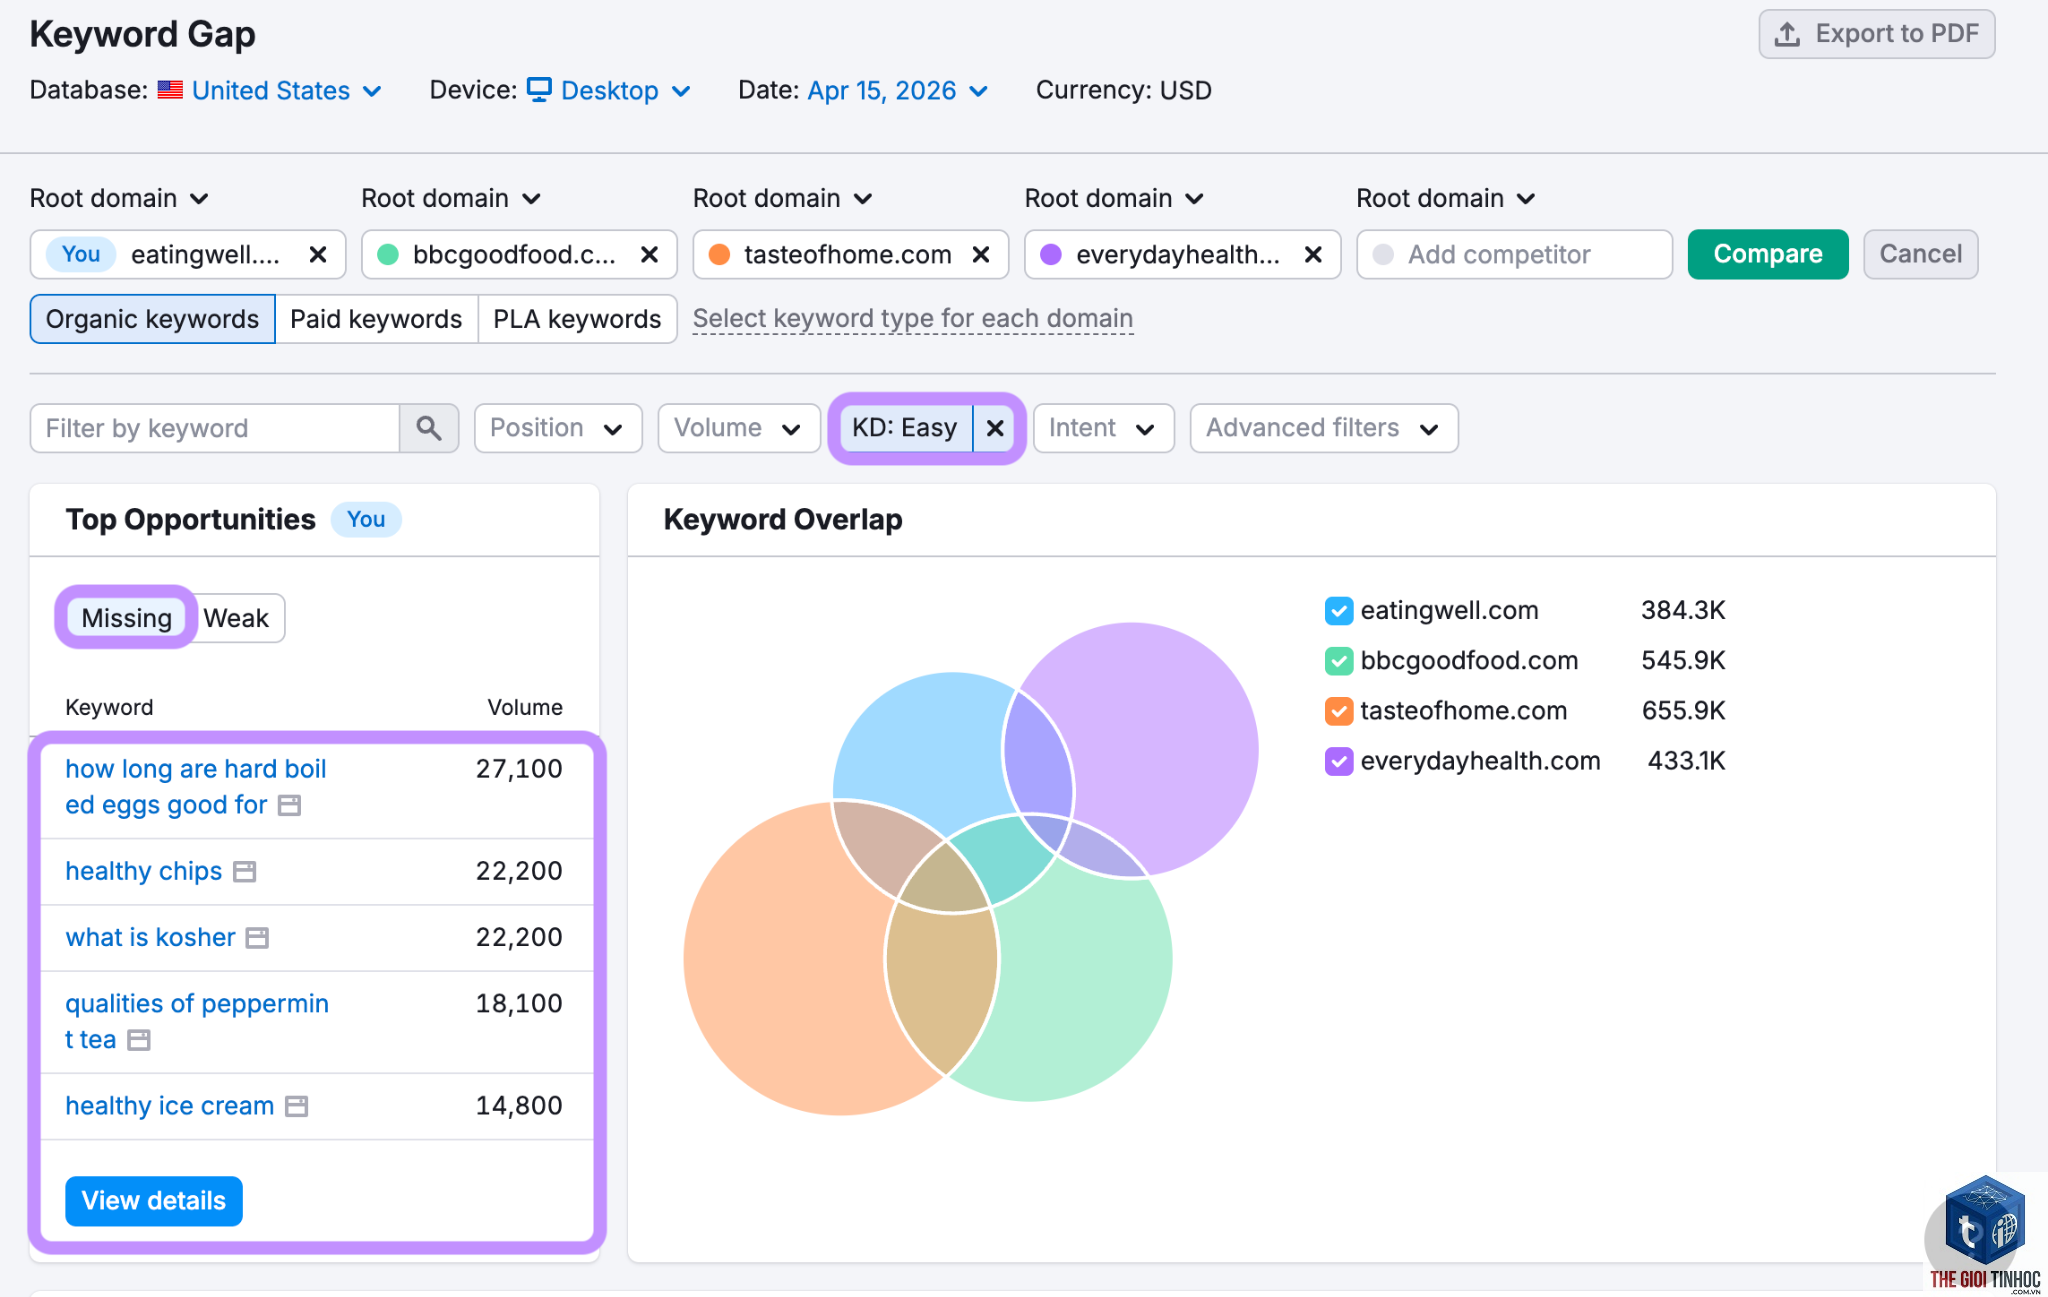Click the Keyword column header
2048x1297 pixels.
110,707
